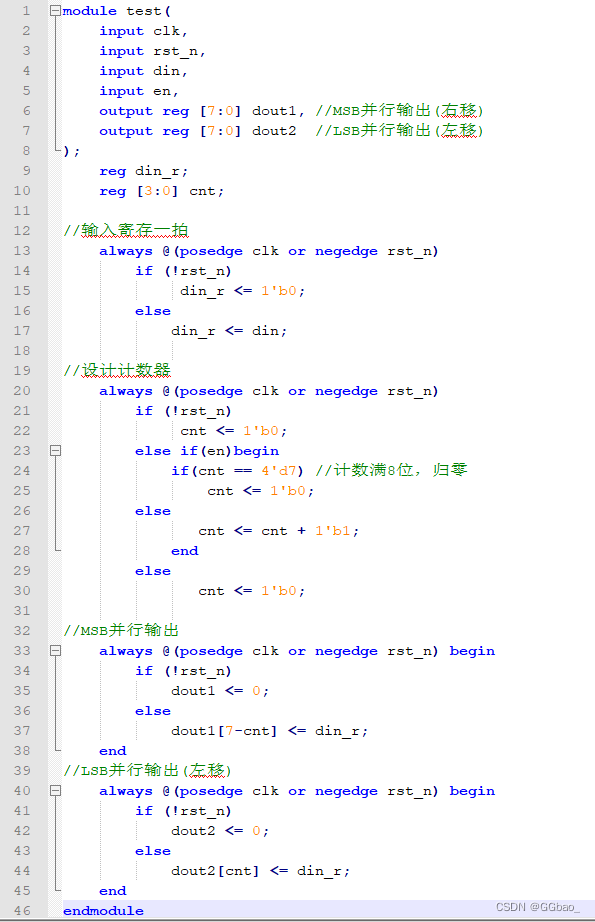595x922 pixels.
Task: Click the CSDN @GGbao_ watermark
Action: pyautogui.click(x=537, y=907)
